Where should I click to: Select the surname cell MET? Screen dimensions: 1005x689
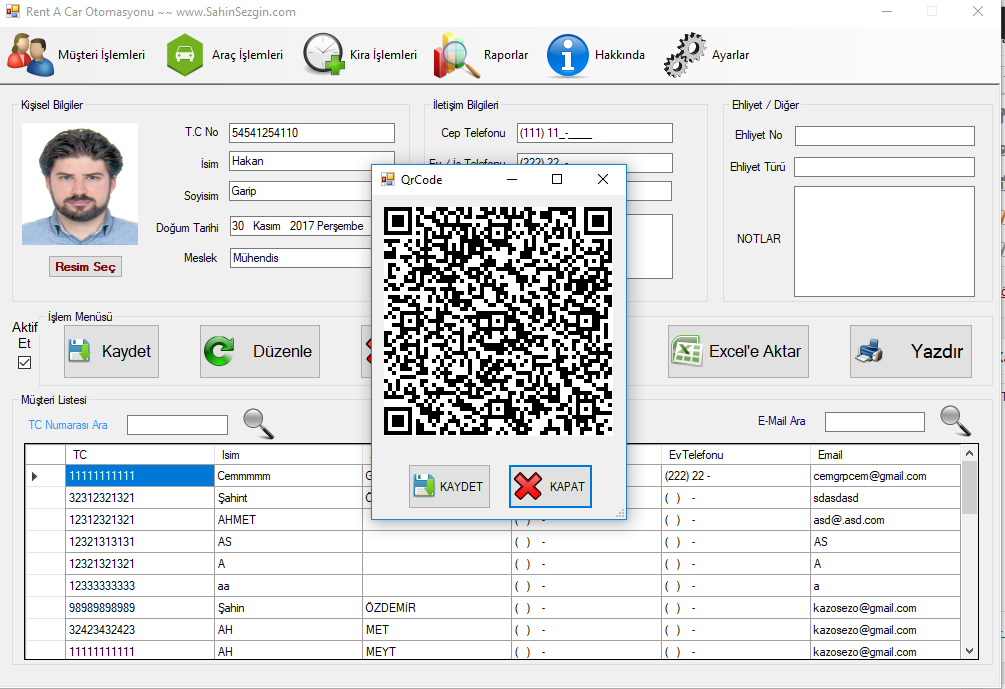437,630
